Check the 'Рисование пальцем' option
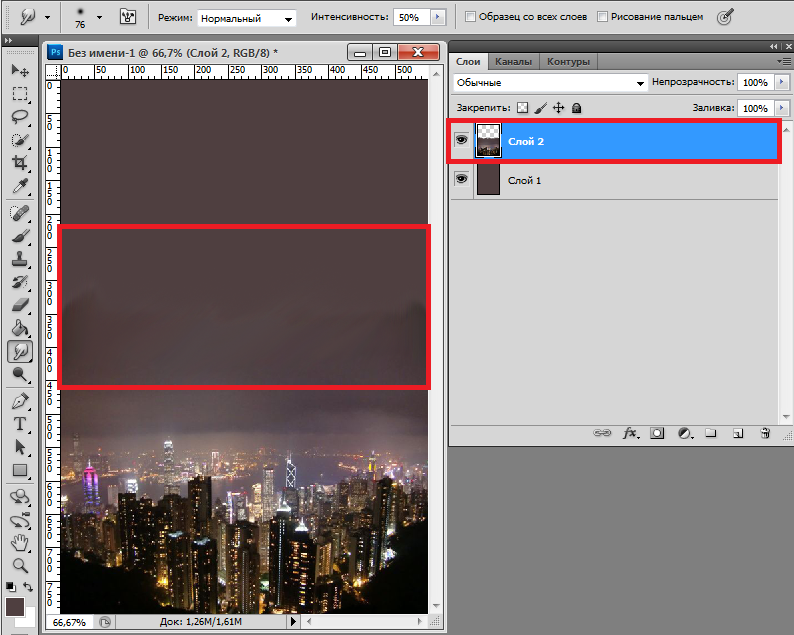794x635 pixels. (601, 17)
